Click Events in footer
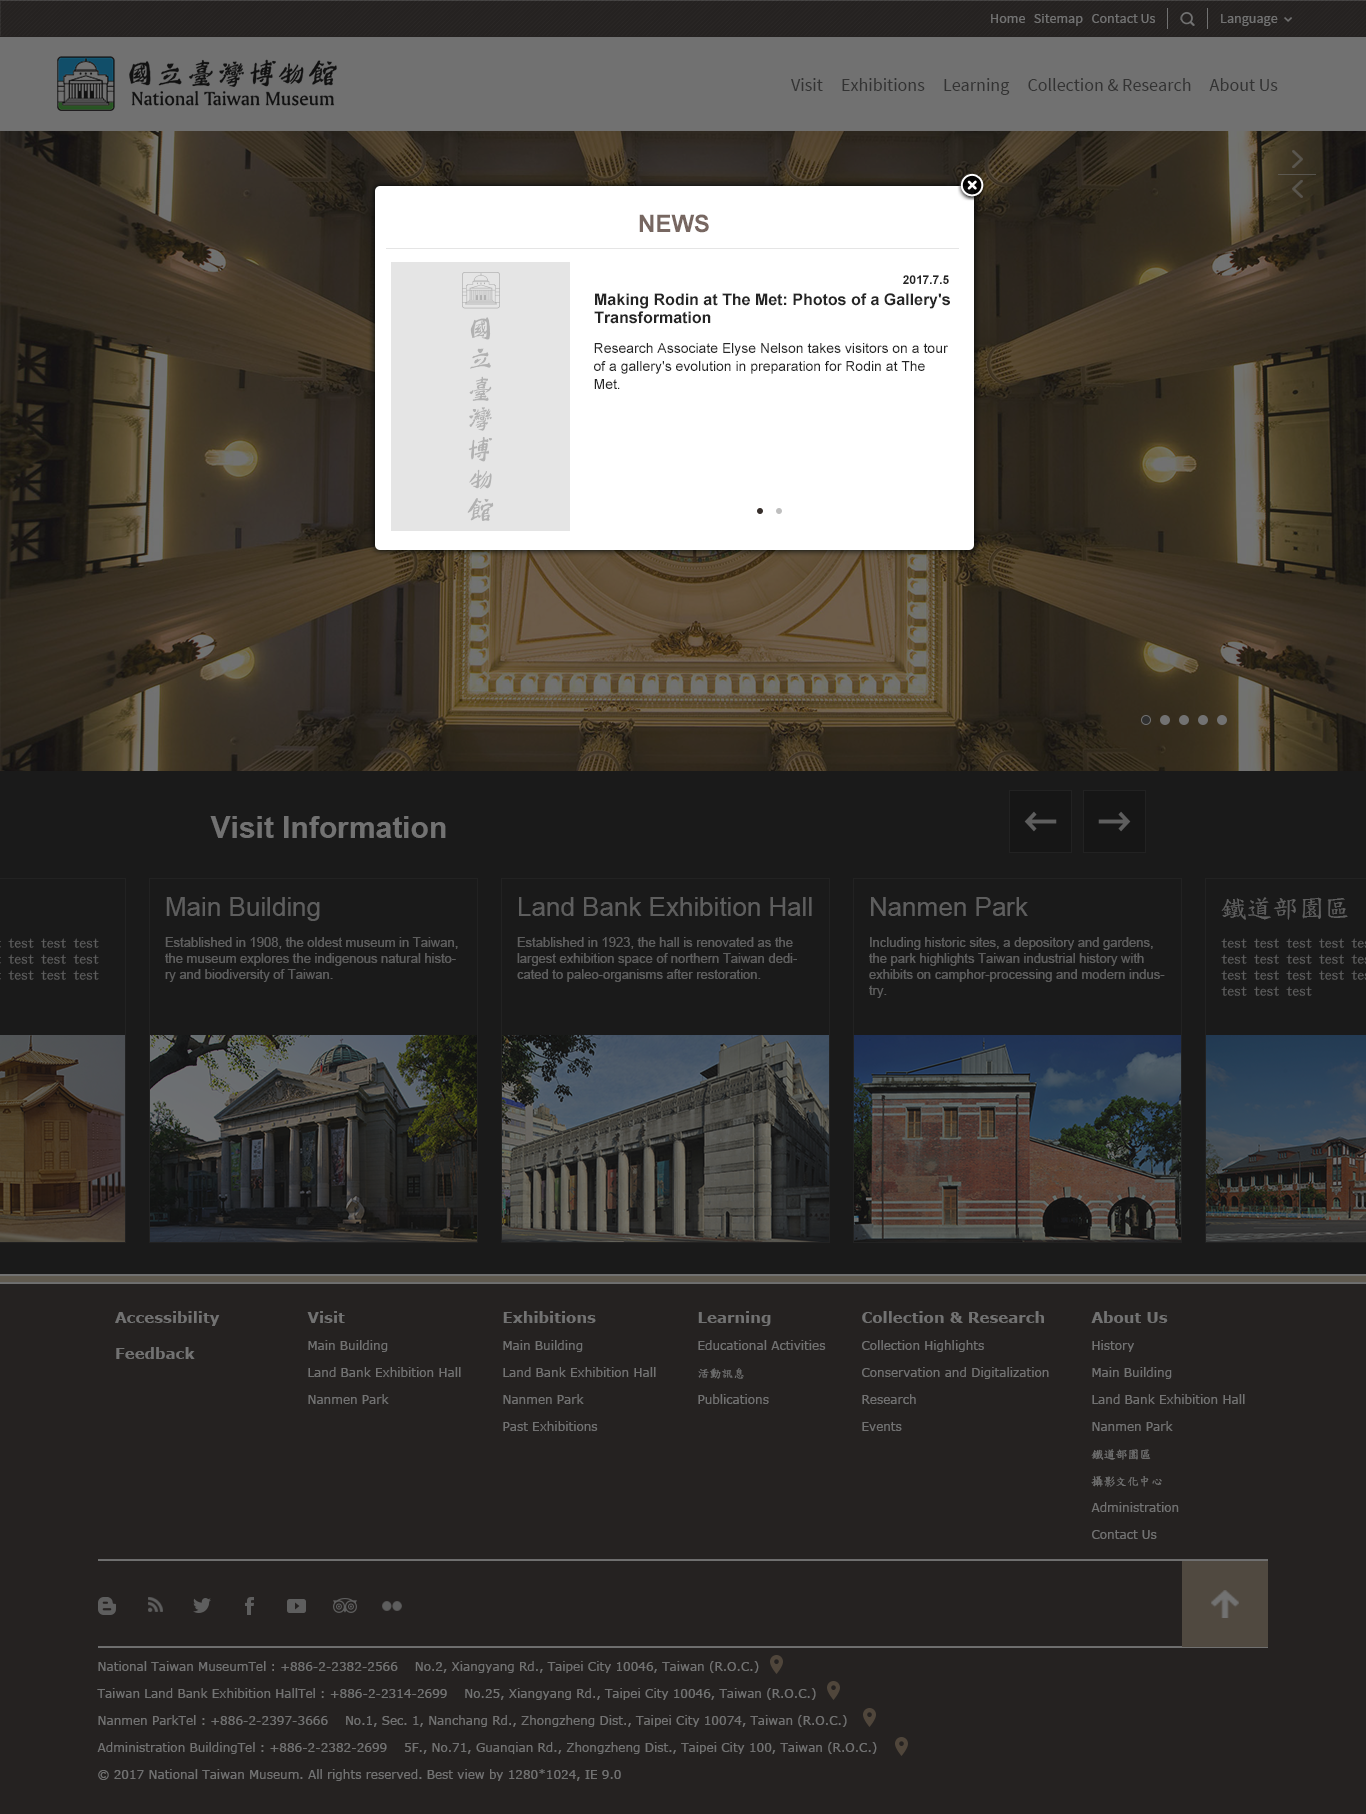 (881, 1427)
